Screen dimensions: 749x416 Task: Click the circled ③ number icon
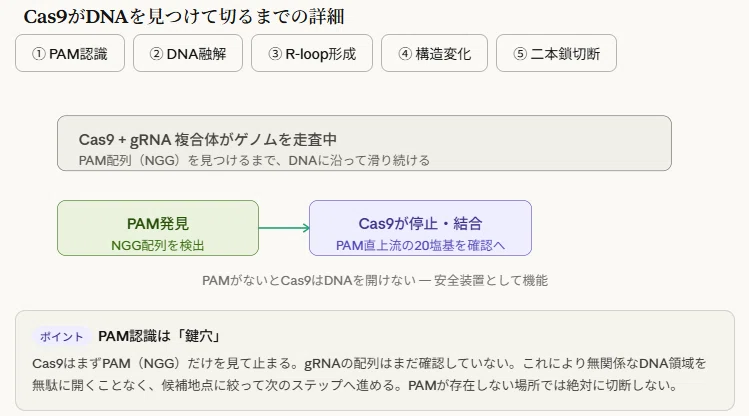[275, 53]
